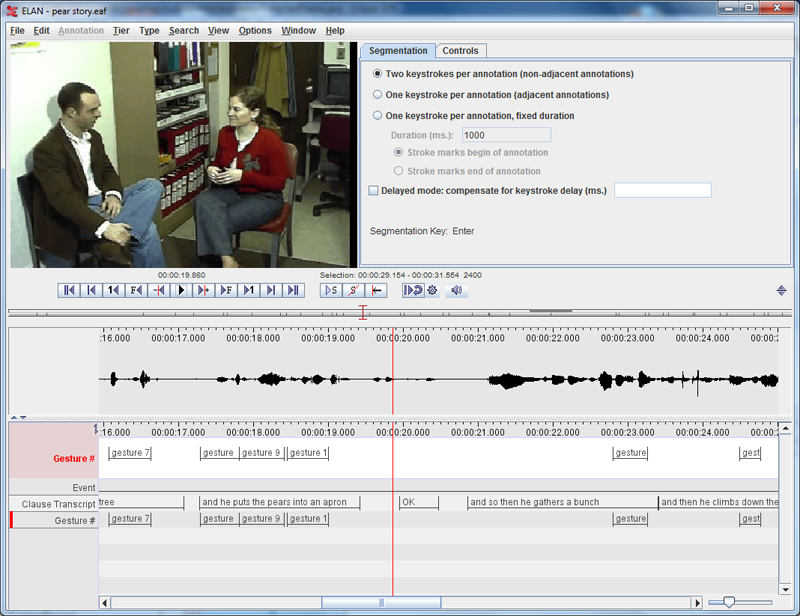Open playback settings gear icon
800x616 pixels.
pos(433,290)
